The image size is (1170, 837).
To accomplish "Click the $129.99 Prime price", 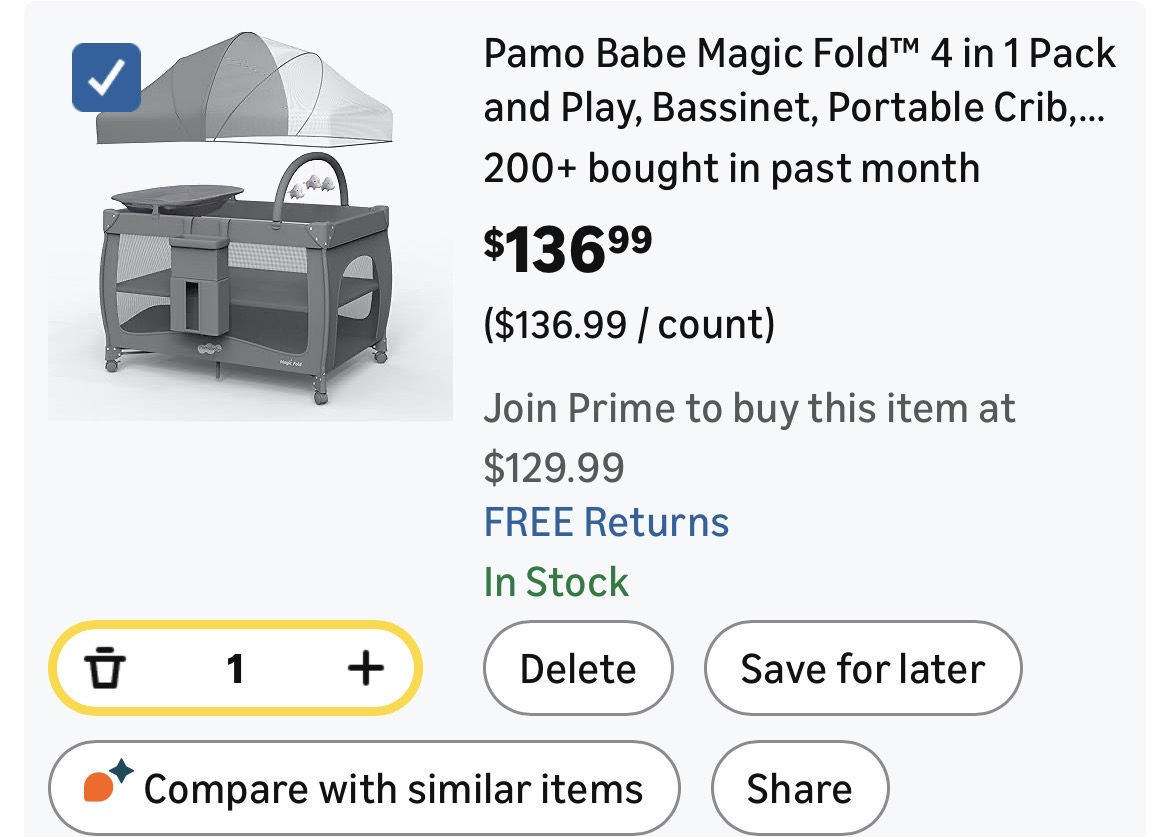I will click(553, 466).
